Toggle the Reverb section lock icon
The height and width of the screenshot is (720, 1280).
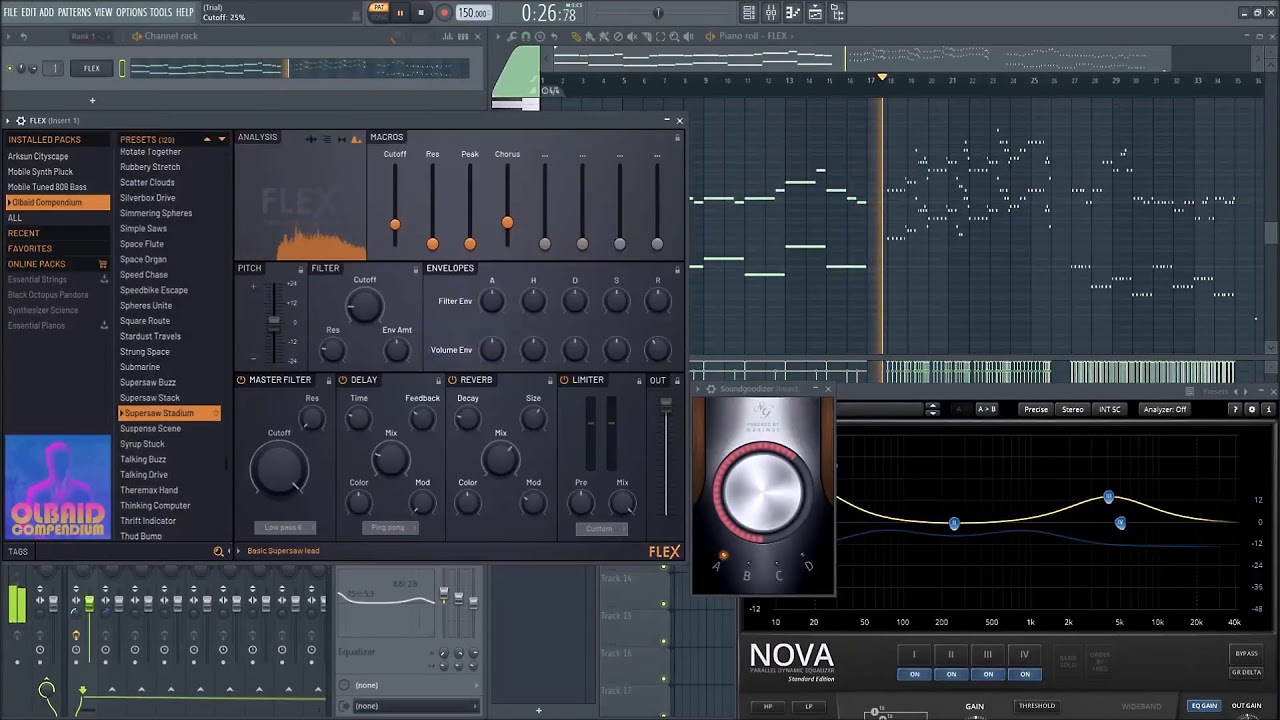click(x=549, y=381)
